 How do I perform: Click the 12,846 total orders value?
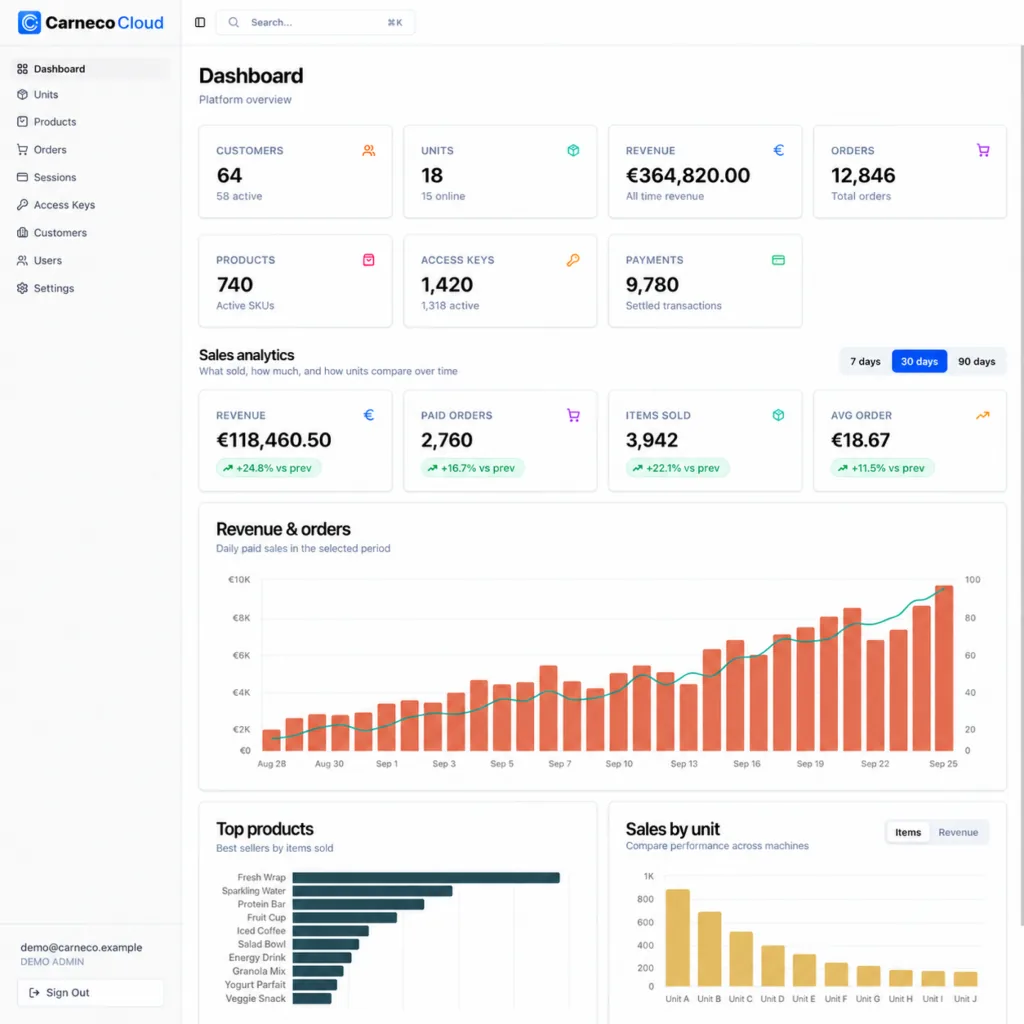(x=863, y=175)
